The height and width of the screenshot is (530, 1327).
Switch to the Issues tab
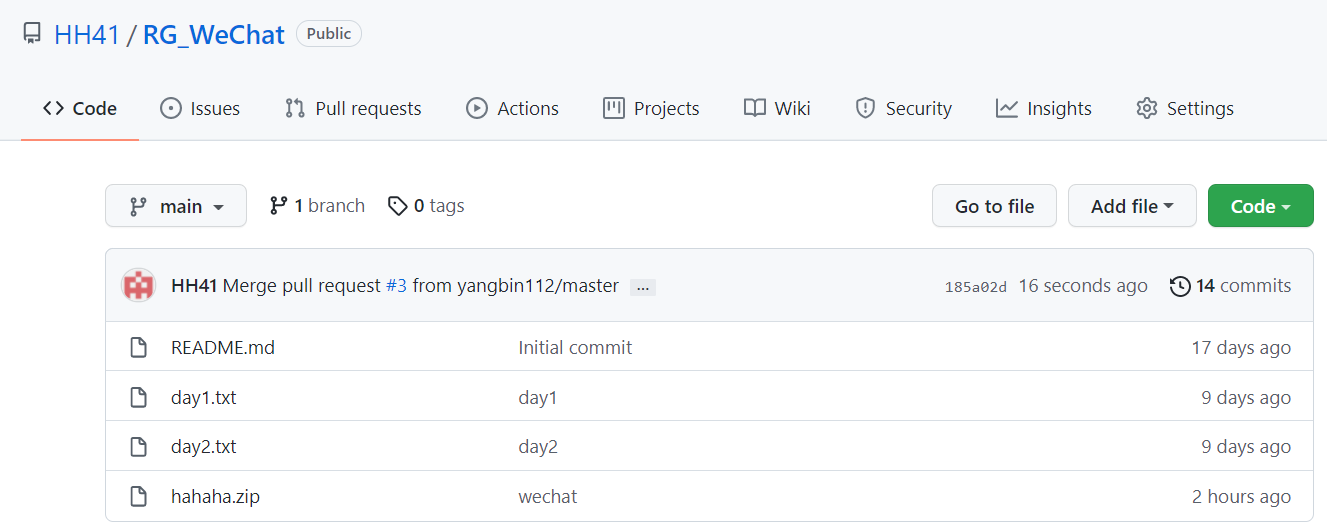(200, 108)
